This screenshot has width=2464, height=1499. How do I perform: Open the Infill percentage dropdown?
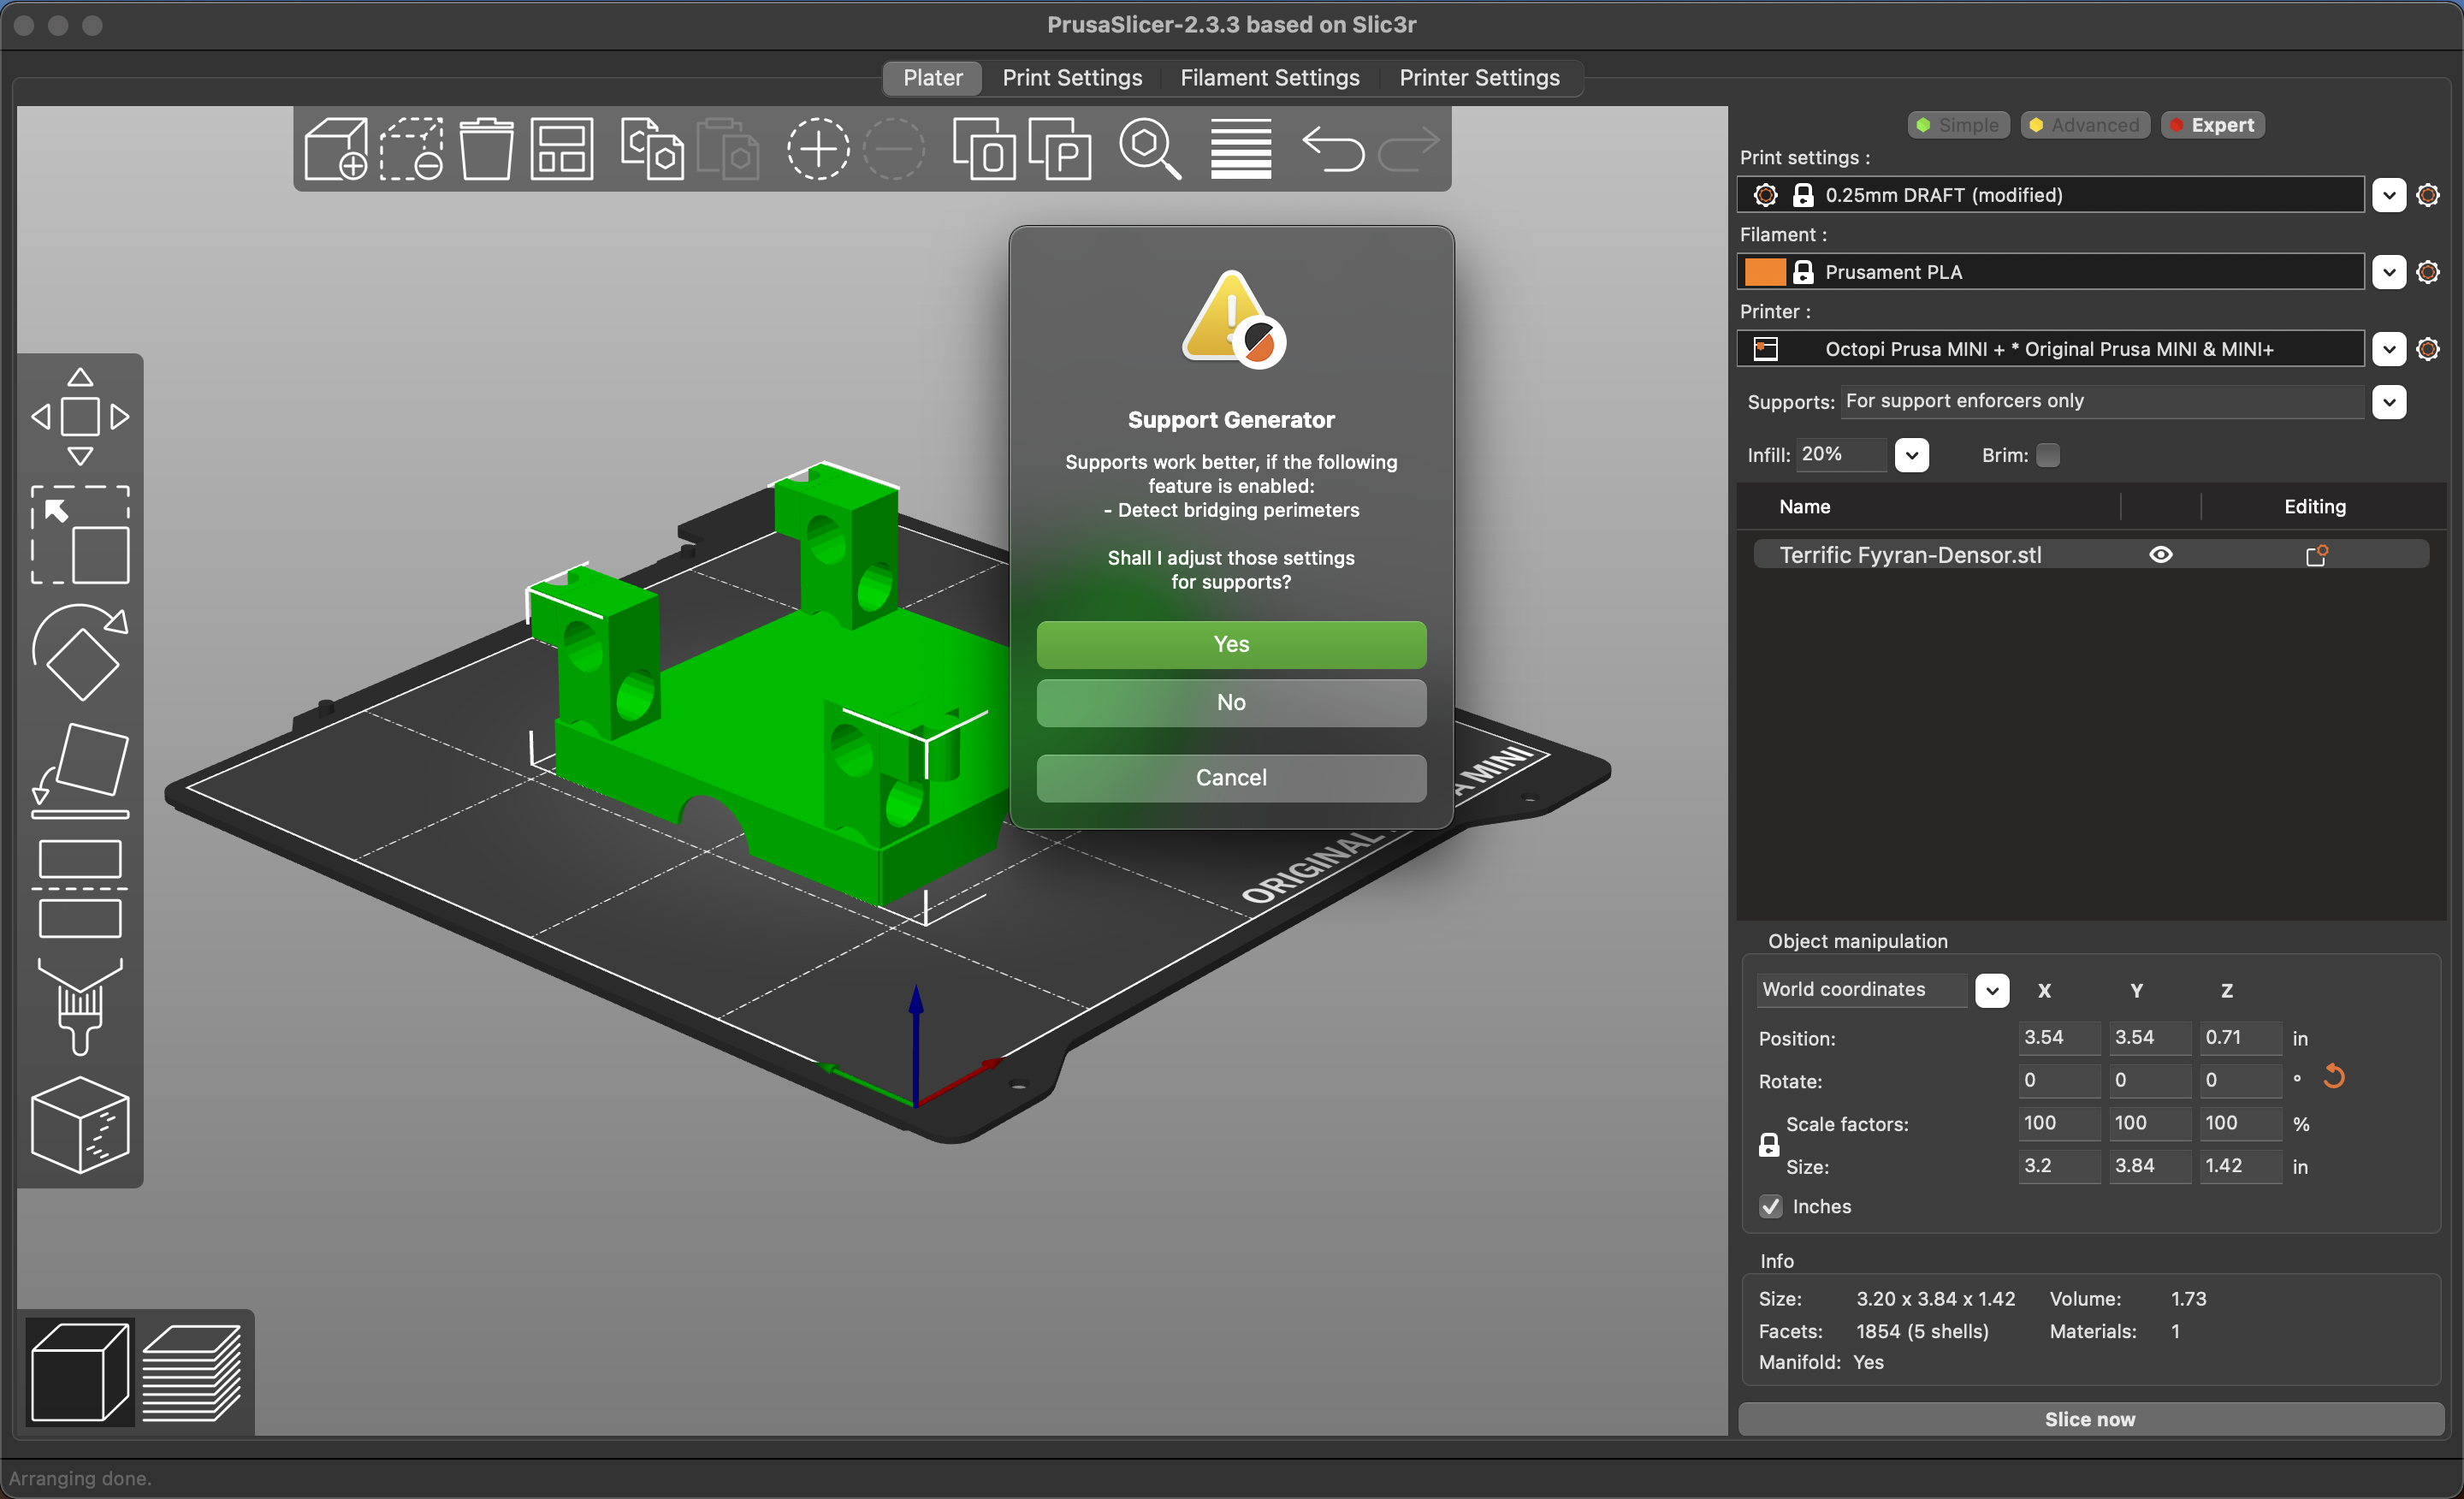tap(1911, 455)
